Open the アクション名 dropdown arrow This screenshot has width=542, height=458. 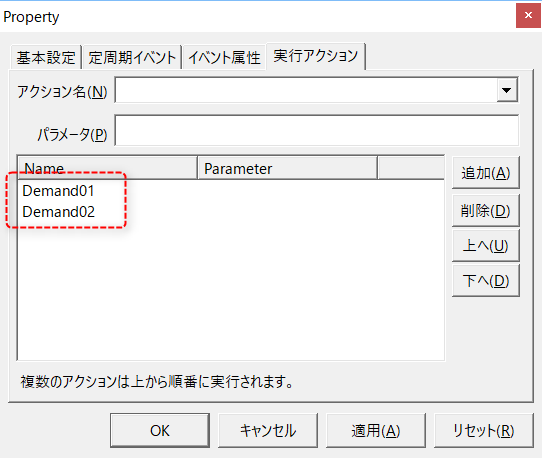point(507,90)
